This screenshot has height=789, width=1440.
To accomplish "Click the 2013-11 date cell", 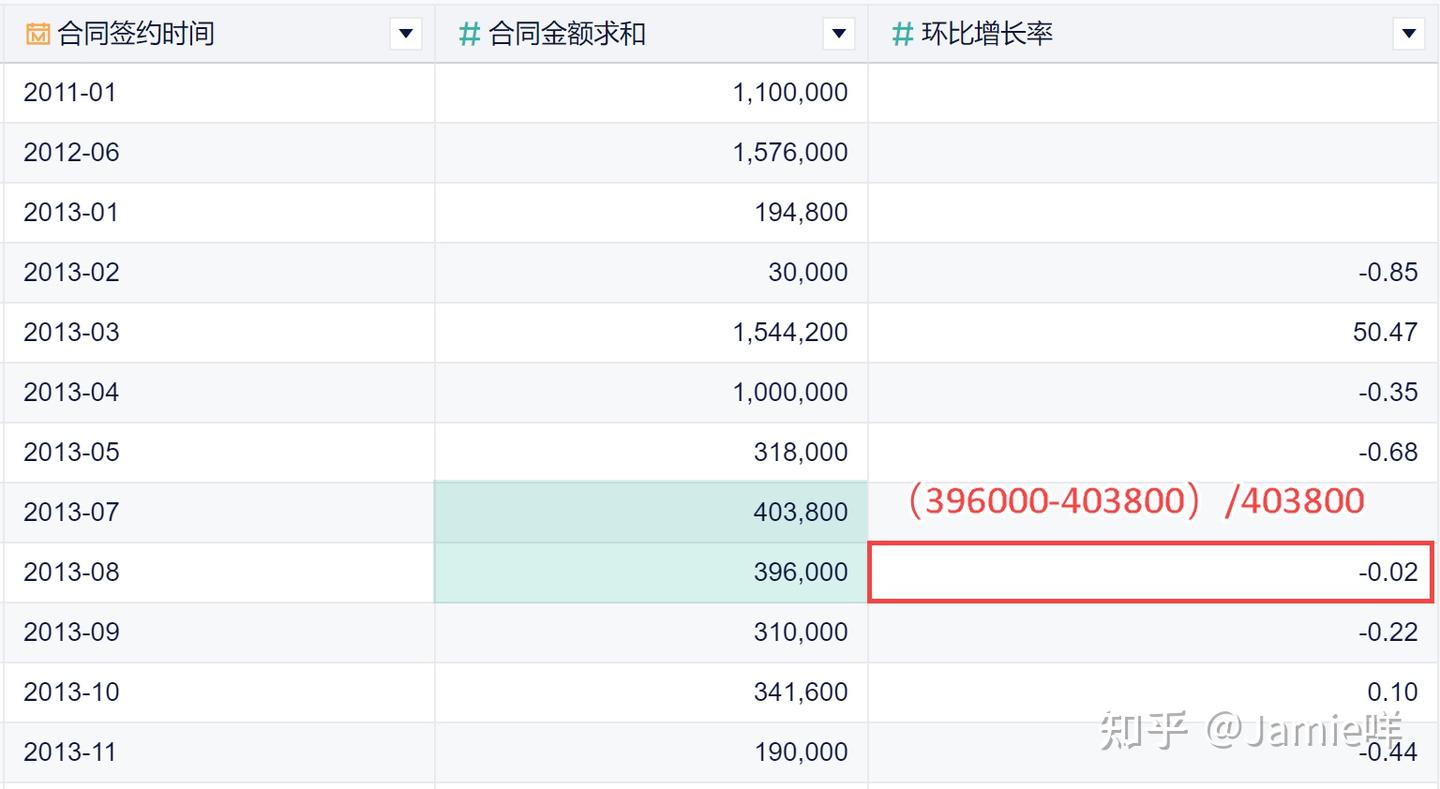I will coord(72,751).
